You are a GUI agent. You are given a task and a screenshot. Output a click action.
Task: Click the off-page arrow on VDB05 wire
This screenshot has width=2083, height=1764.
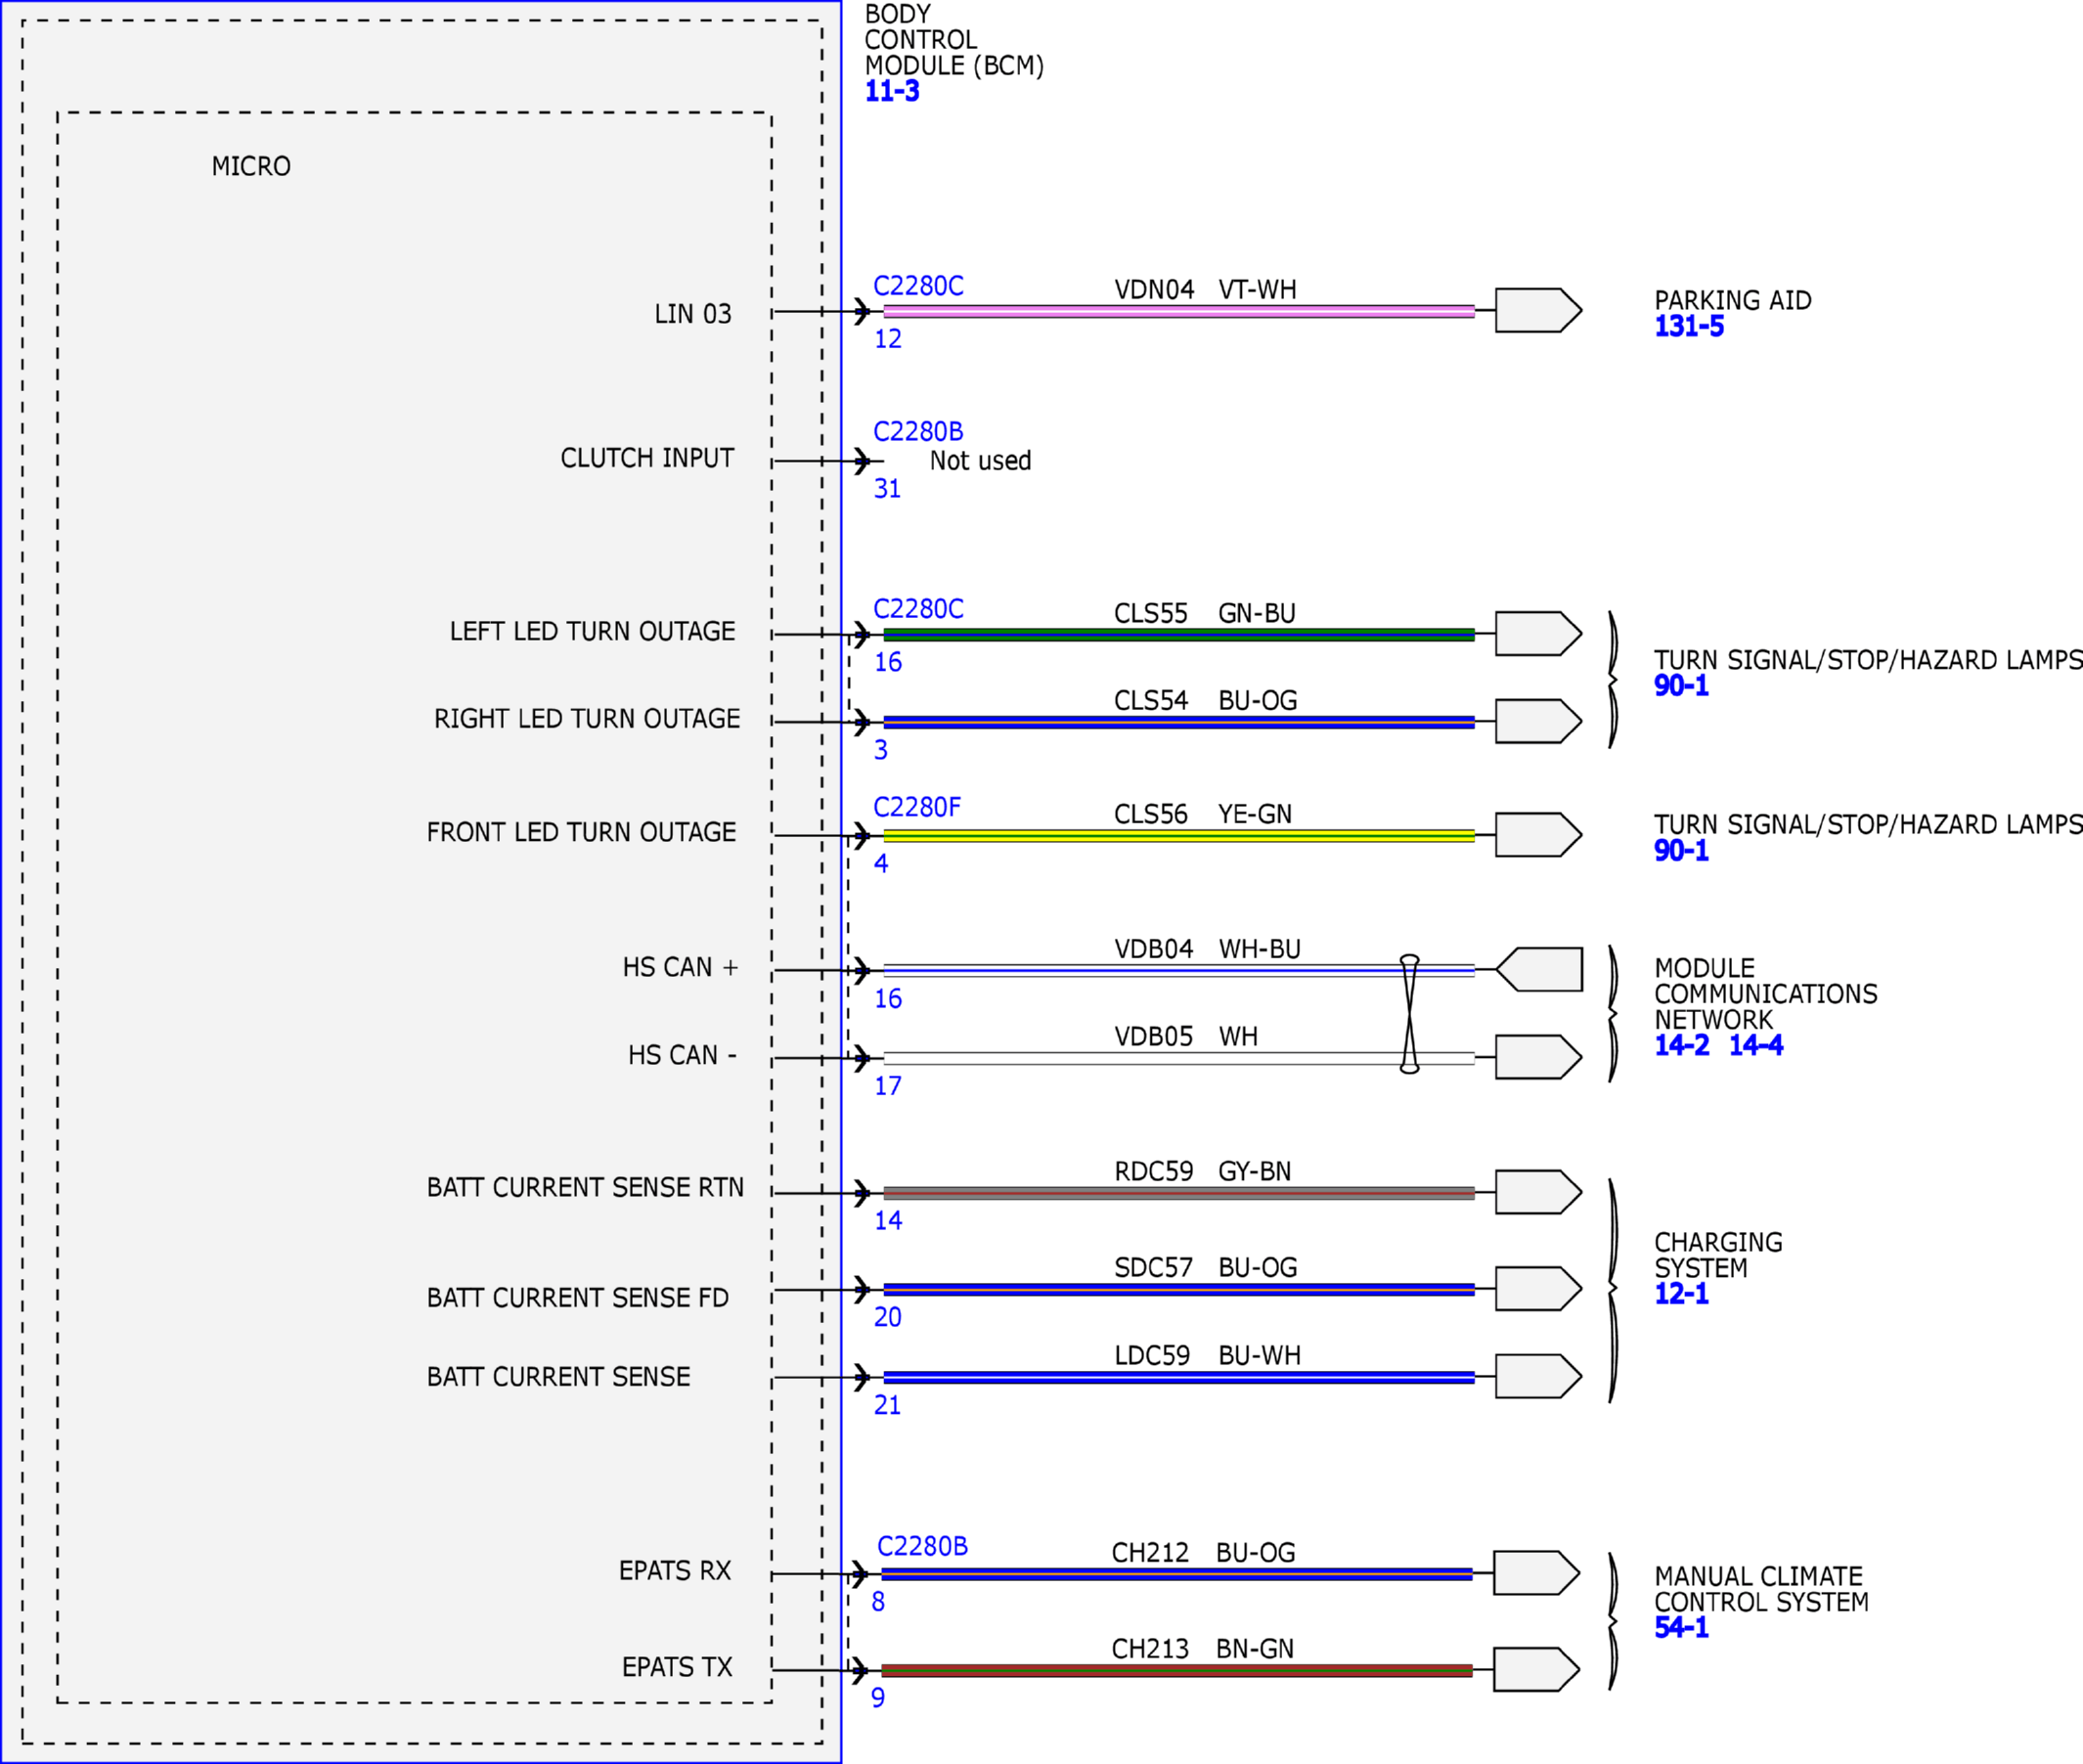[x=1538, y=1057]
